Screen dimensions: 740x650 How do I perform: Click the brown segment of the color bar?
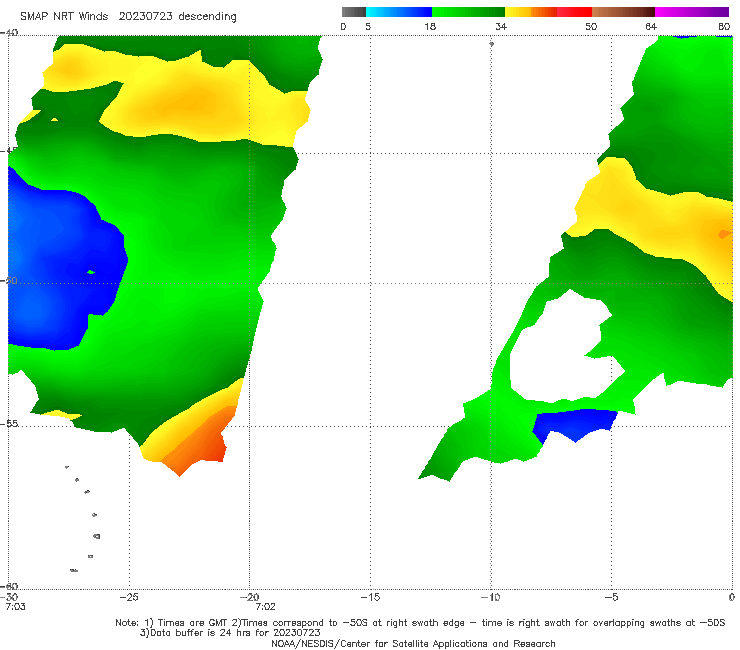623,12
